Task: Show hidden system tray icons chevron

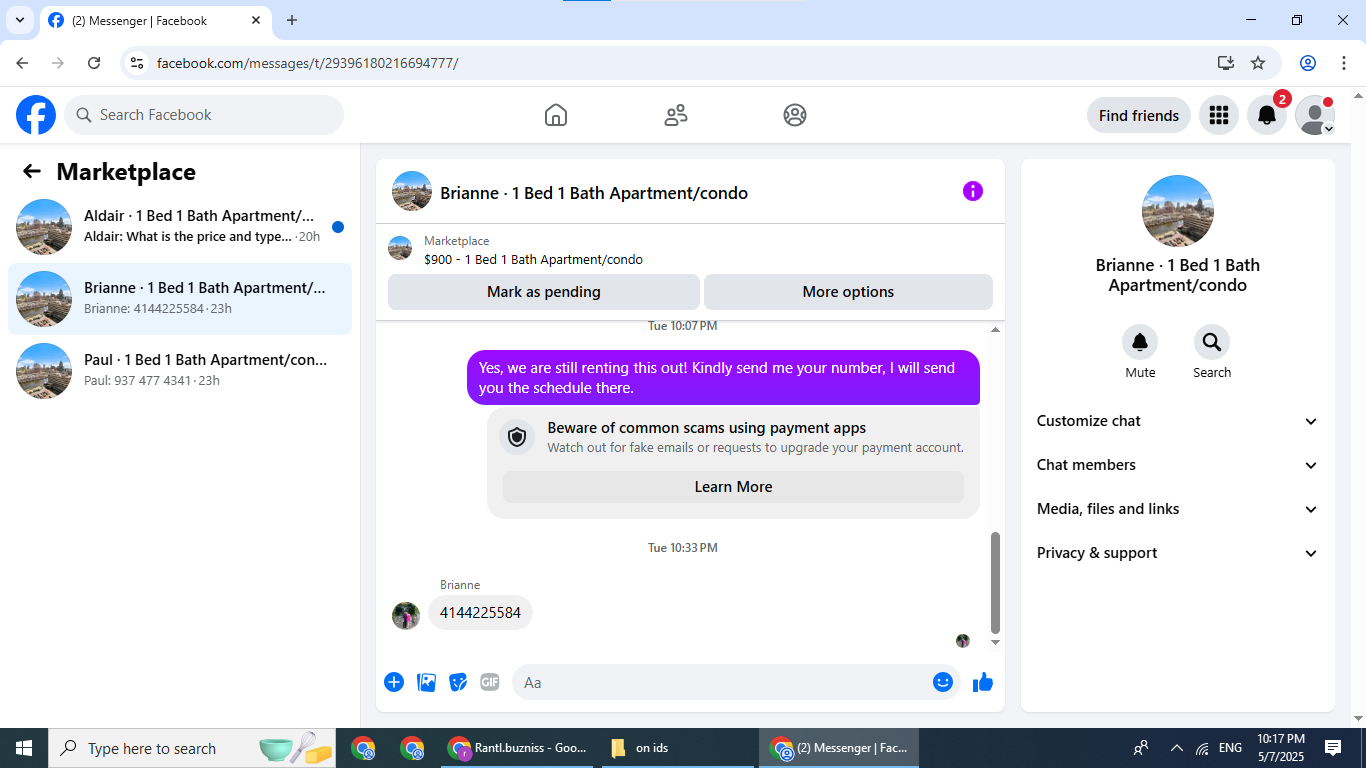Action: tap(1176, 748)
